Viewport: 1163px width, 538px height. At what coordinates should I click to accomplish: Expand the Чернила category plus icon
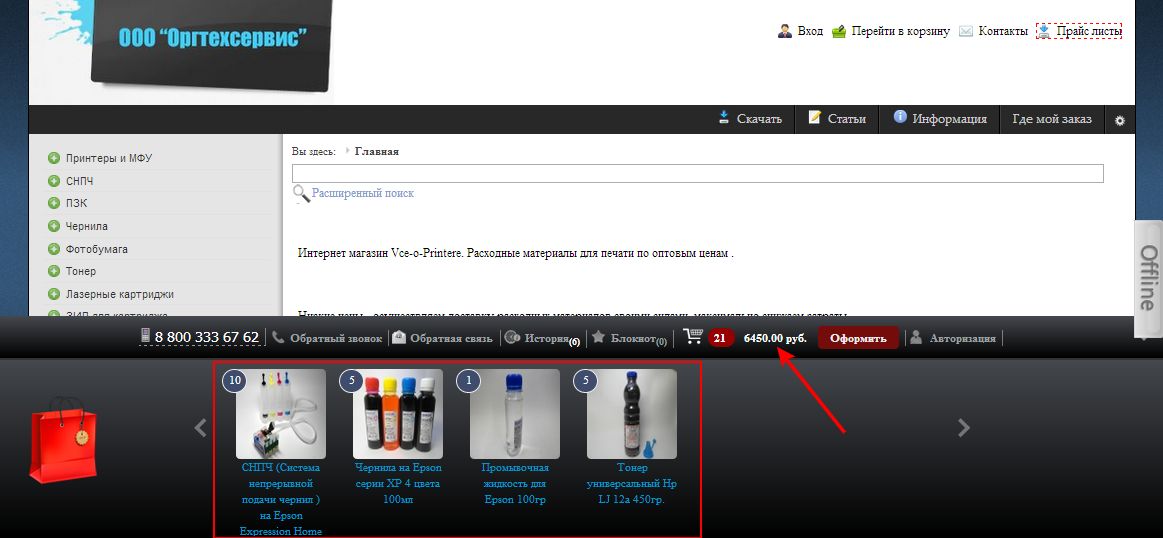53,226
